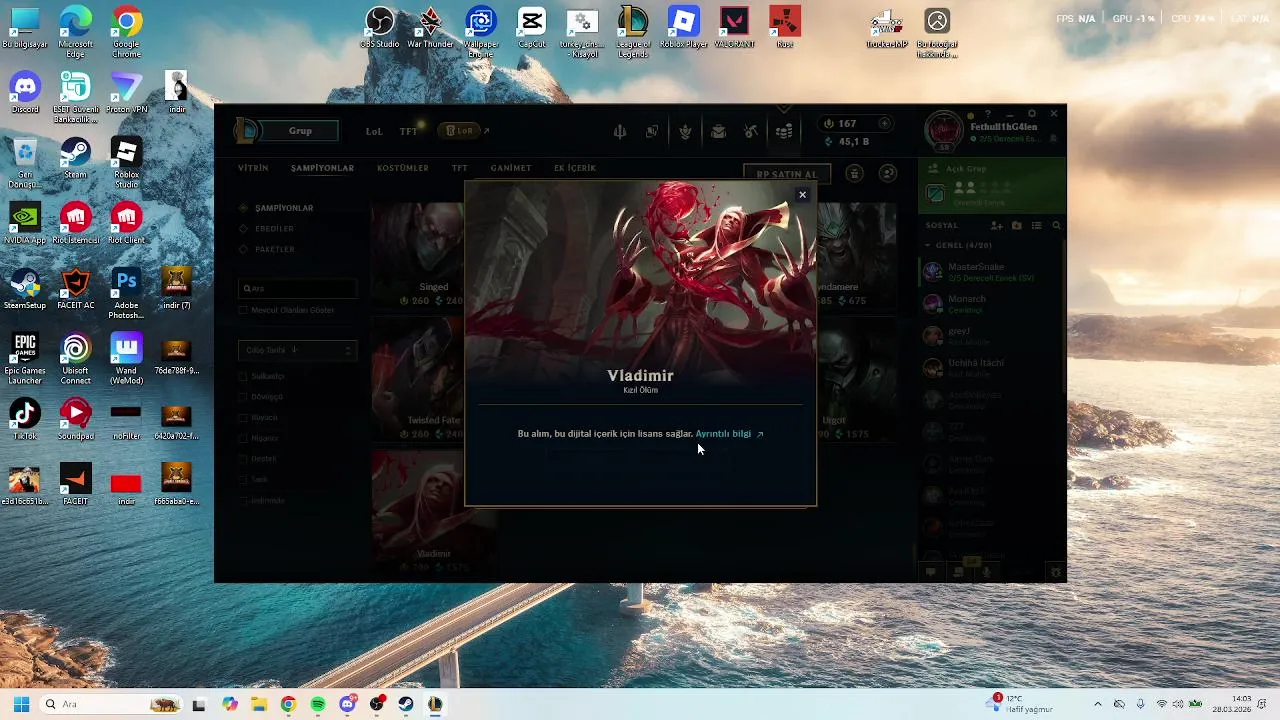1280x720 pixels.
Task: Open the store account history icon
Action: [x=887, y=173]
